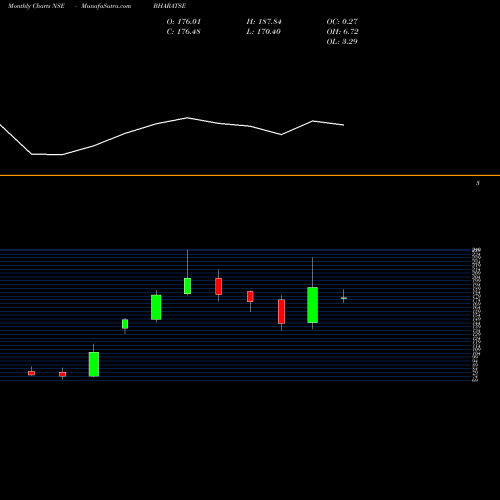The height and width of the screenshot is (500, 500).
Task: Select the open value O: 176.01
Action: [184, 22]
